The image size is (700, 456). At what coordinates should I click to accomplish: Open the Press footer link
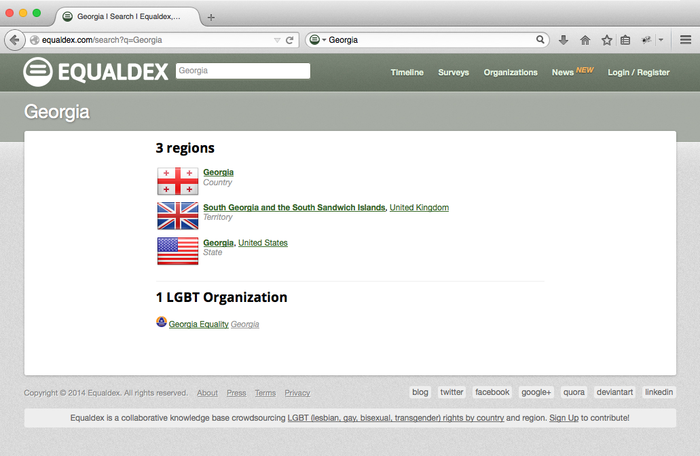236,393
